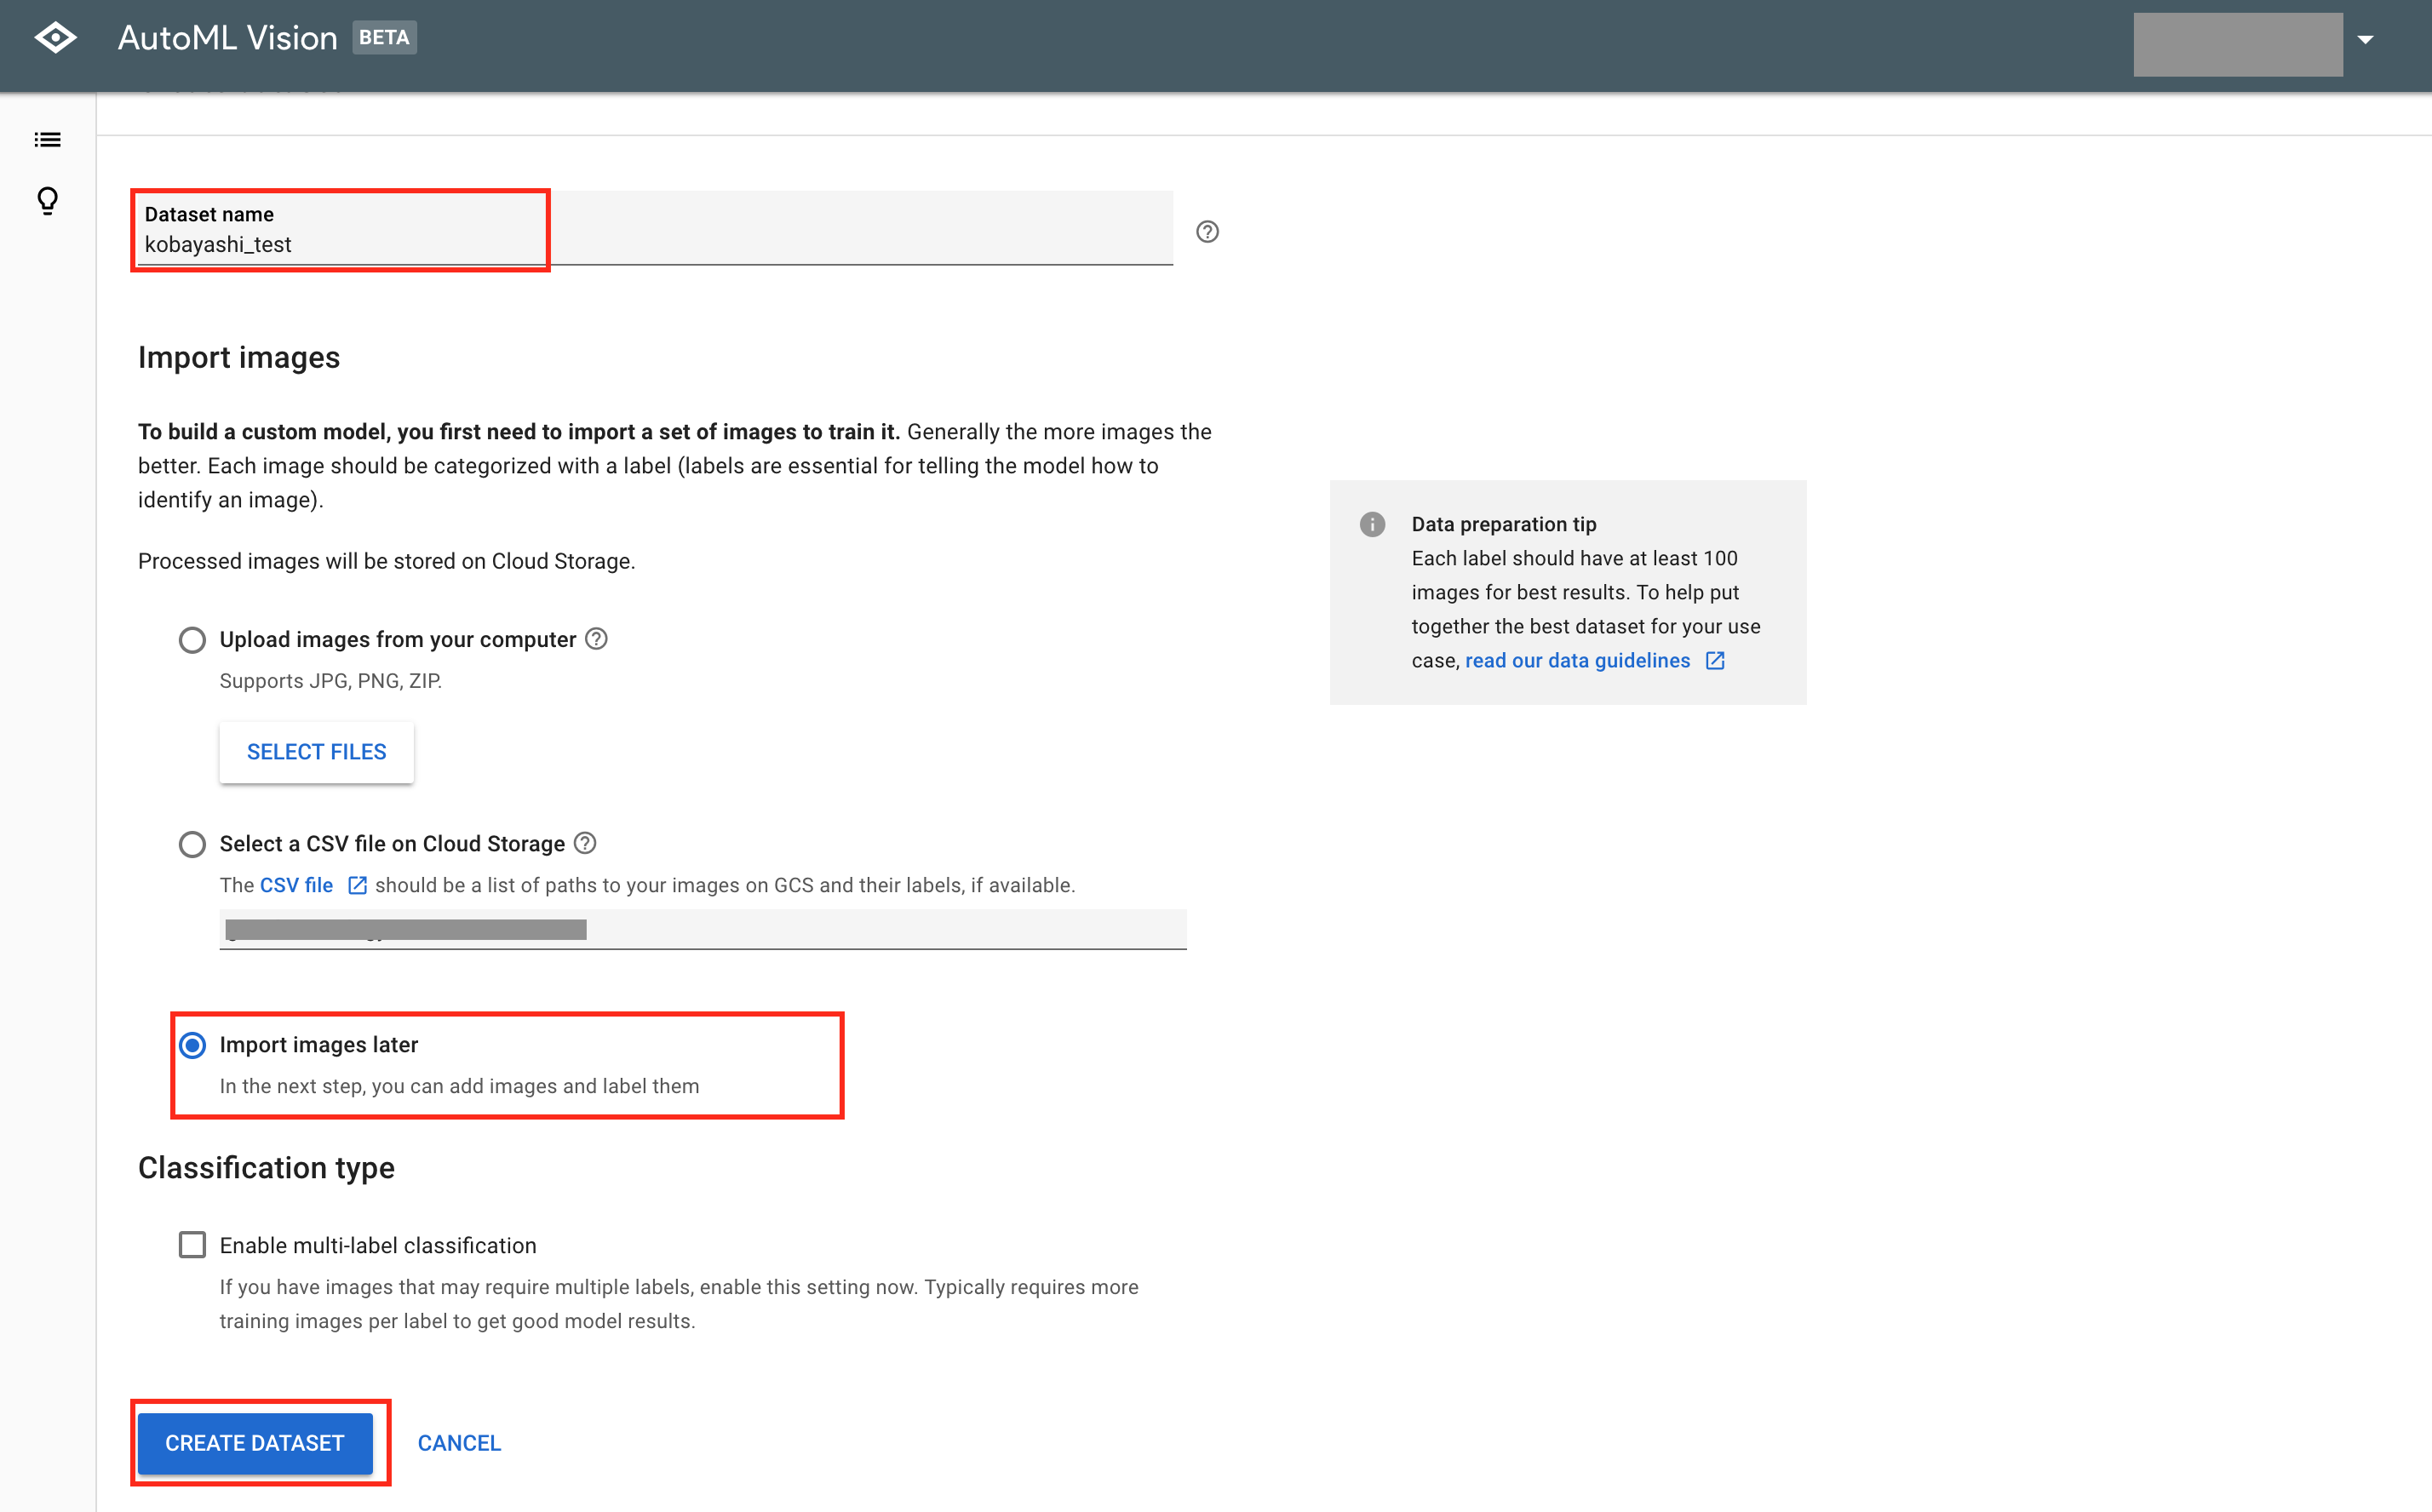Click 'Processed images will be stored' text
This screenshot has width=2432, height=1512.
click(386, 561)
